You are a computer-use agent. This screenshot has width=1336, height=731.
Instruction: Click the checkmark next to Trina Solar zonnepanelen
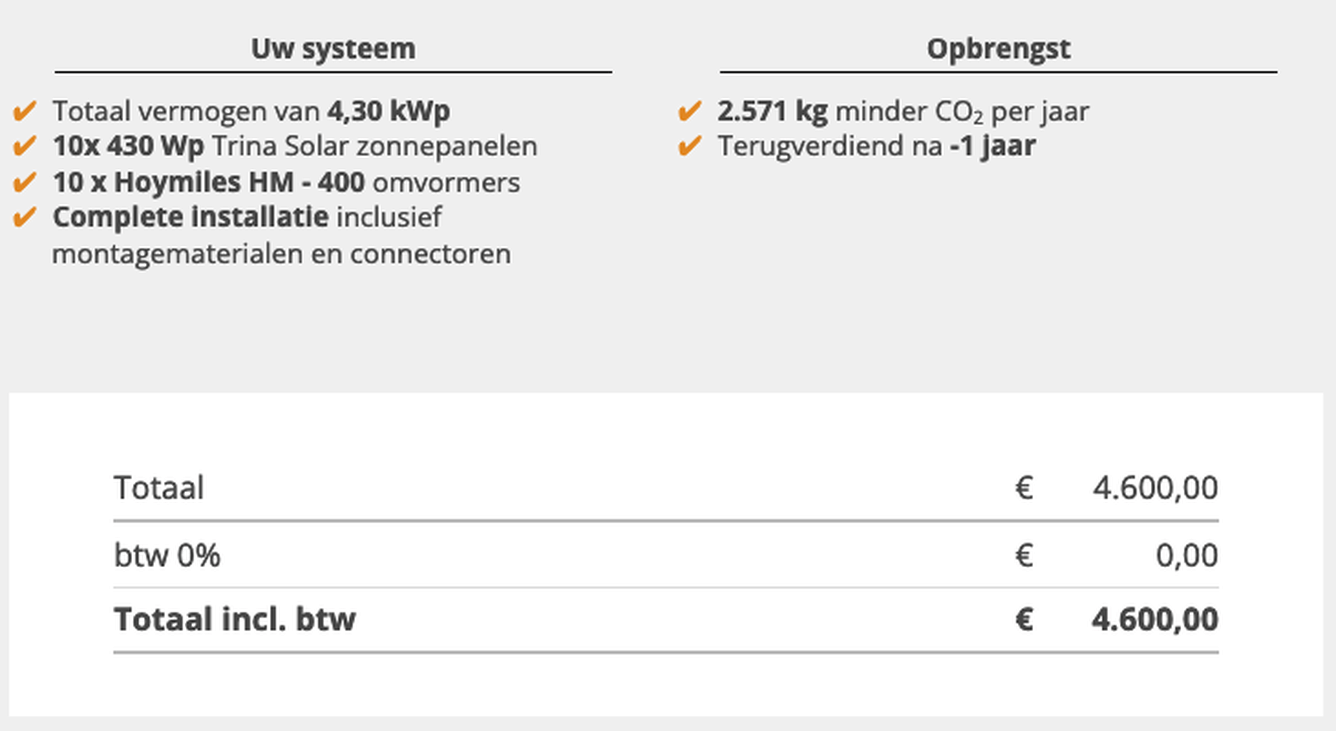click(25, 146)
